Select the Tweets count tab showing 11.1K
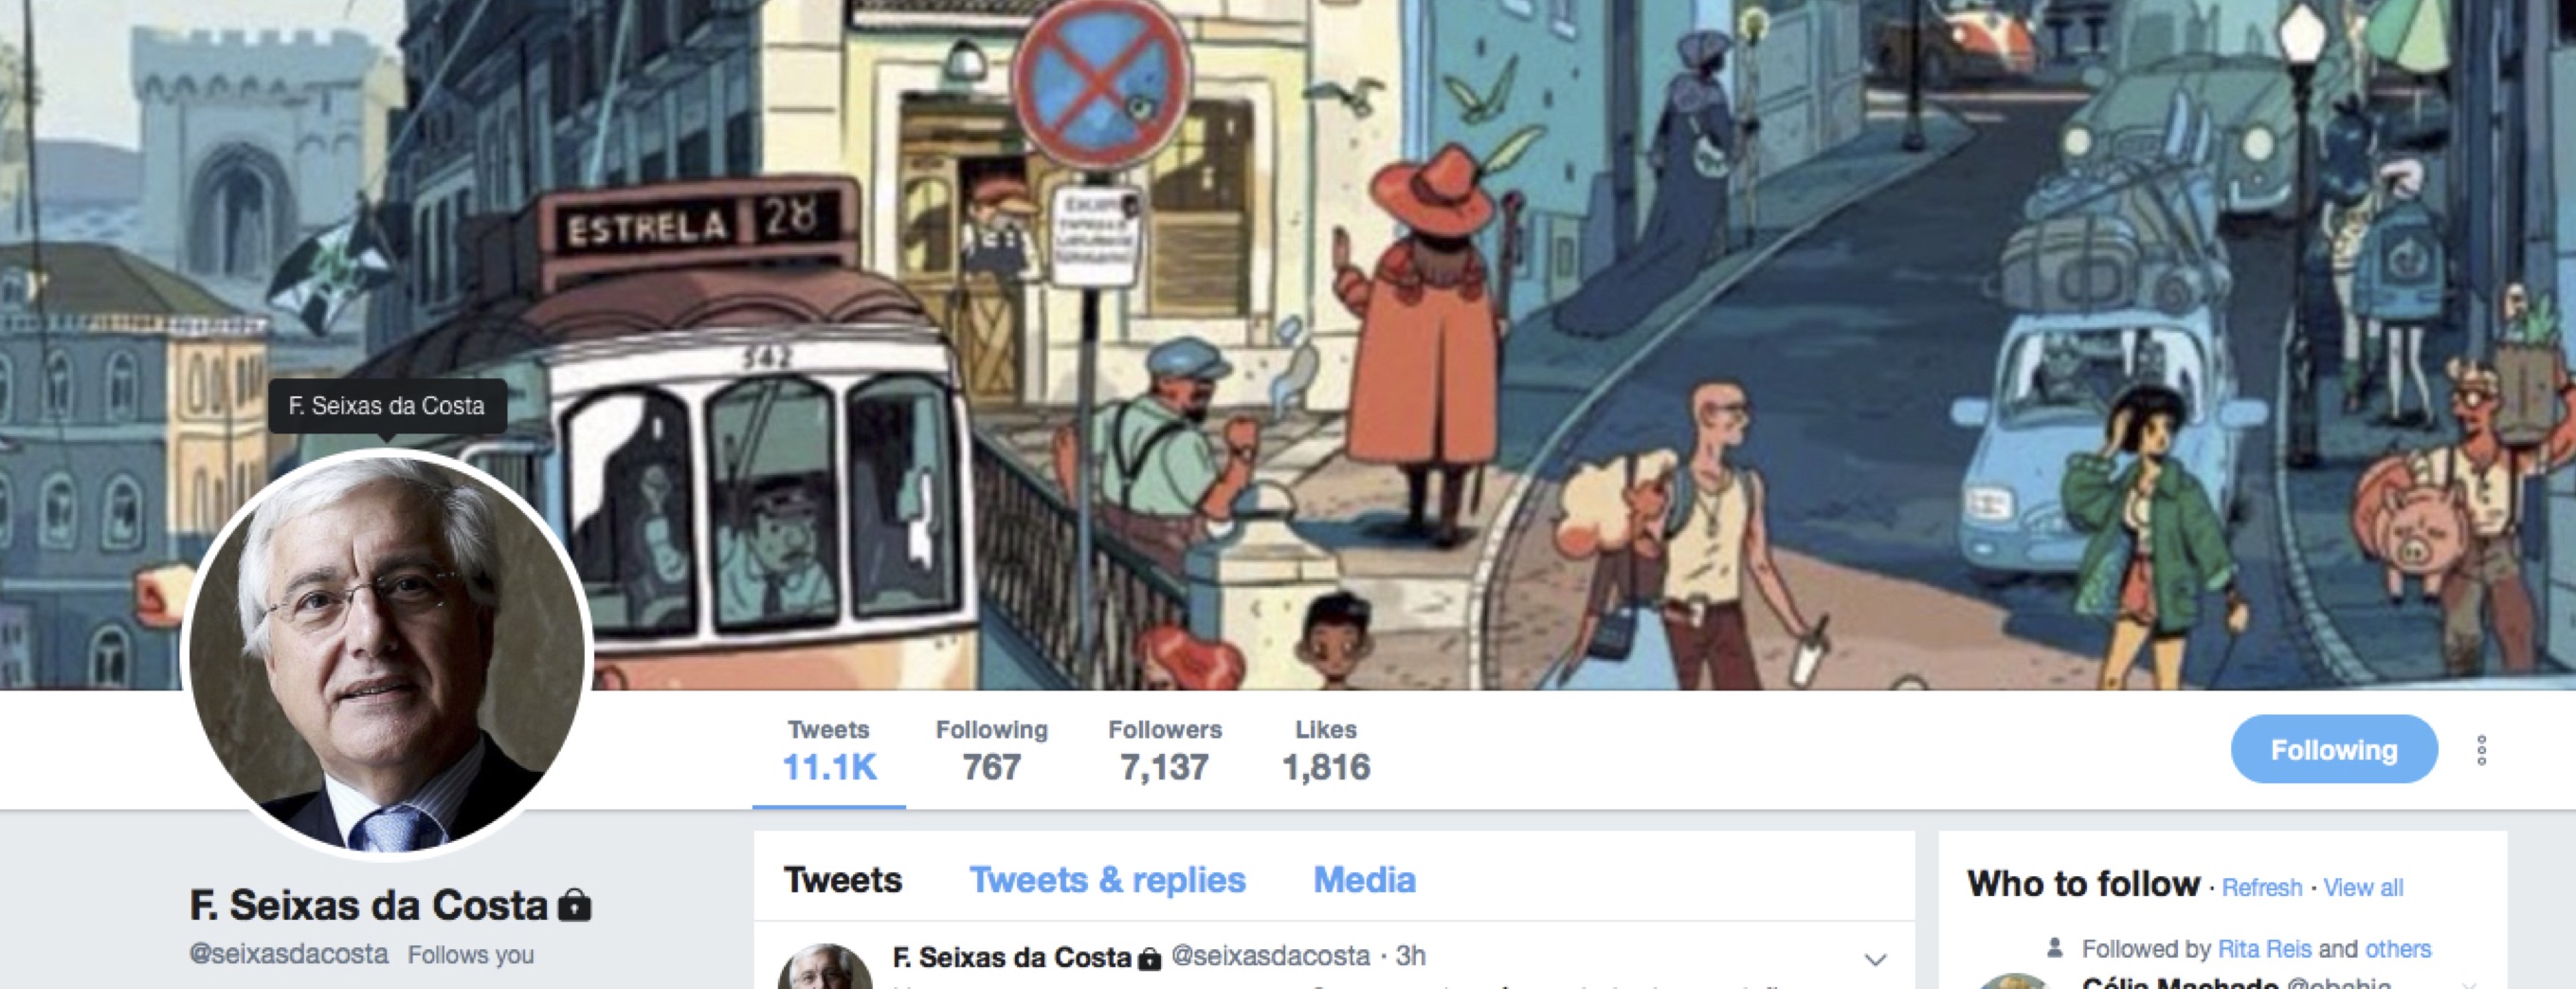Image resolution: width=2576 pixels, height=989 pixels. point(829,751)
